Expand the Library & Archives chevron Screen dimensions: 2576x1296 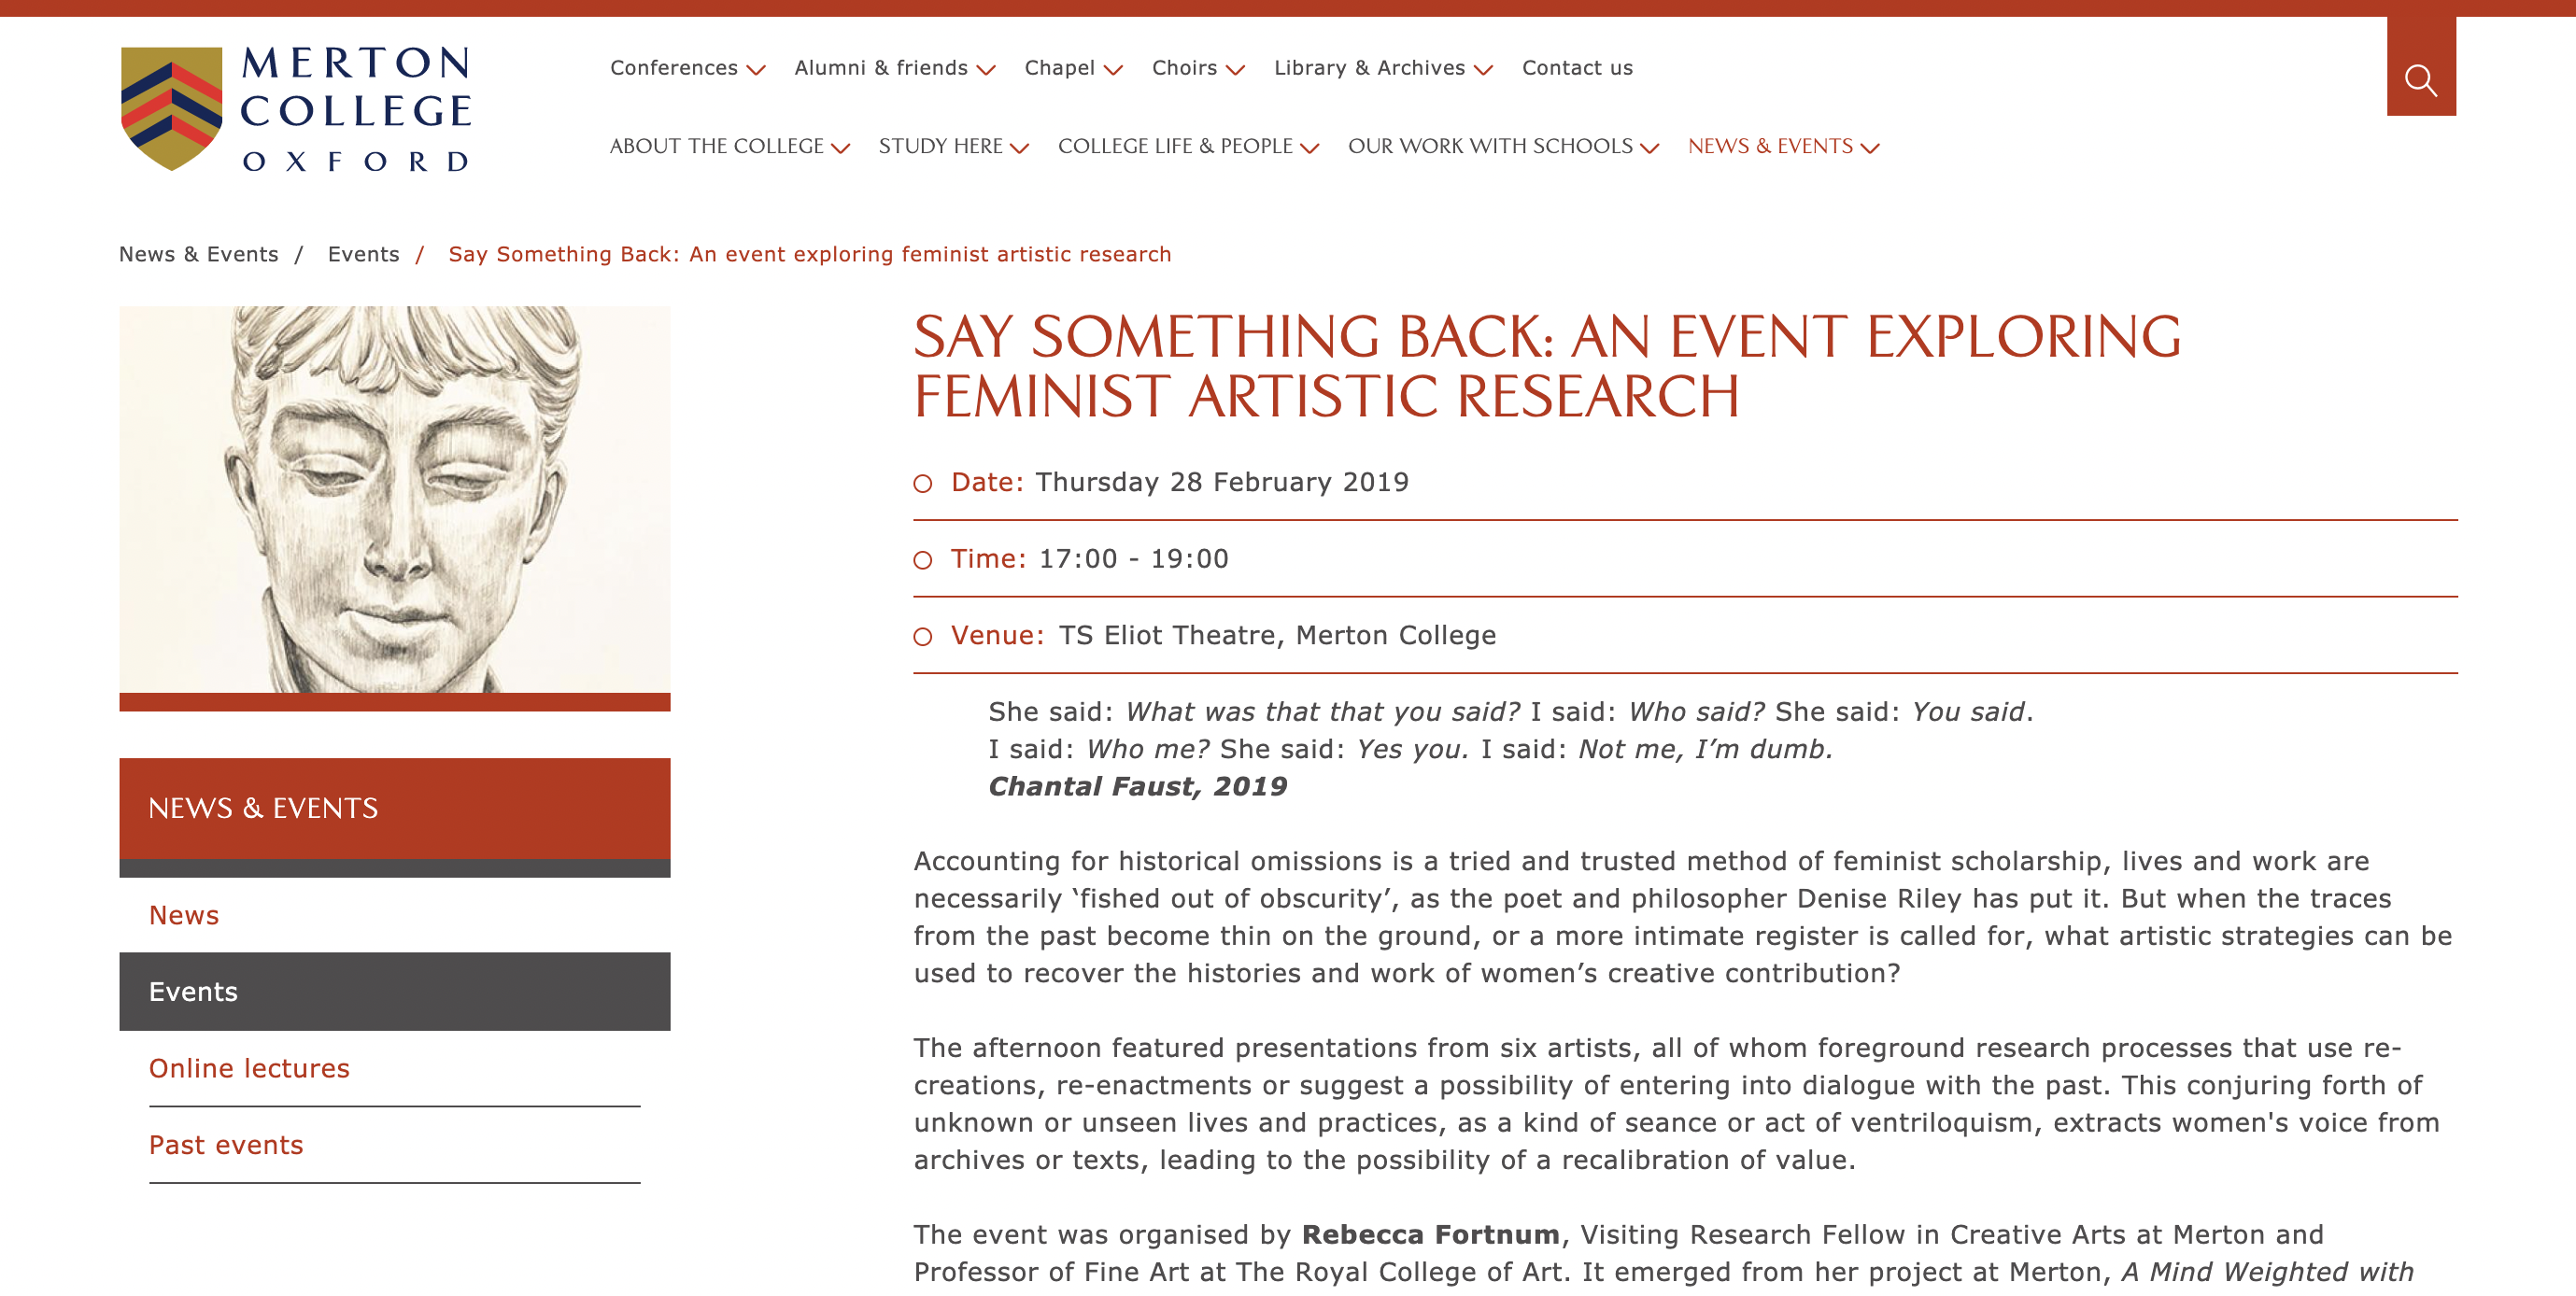point(1483,69)
